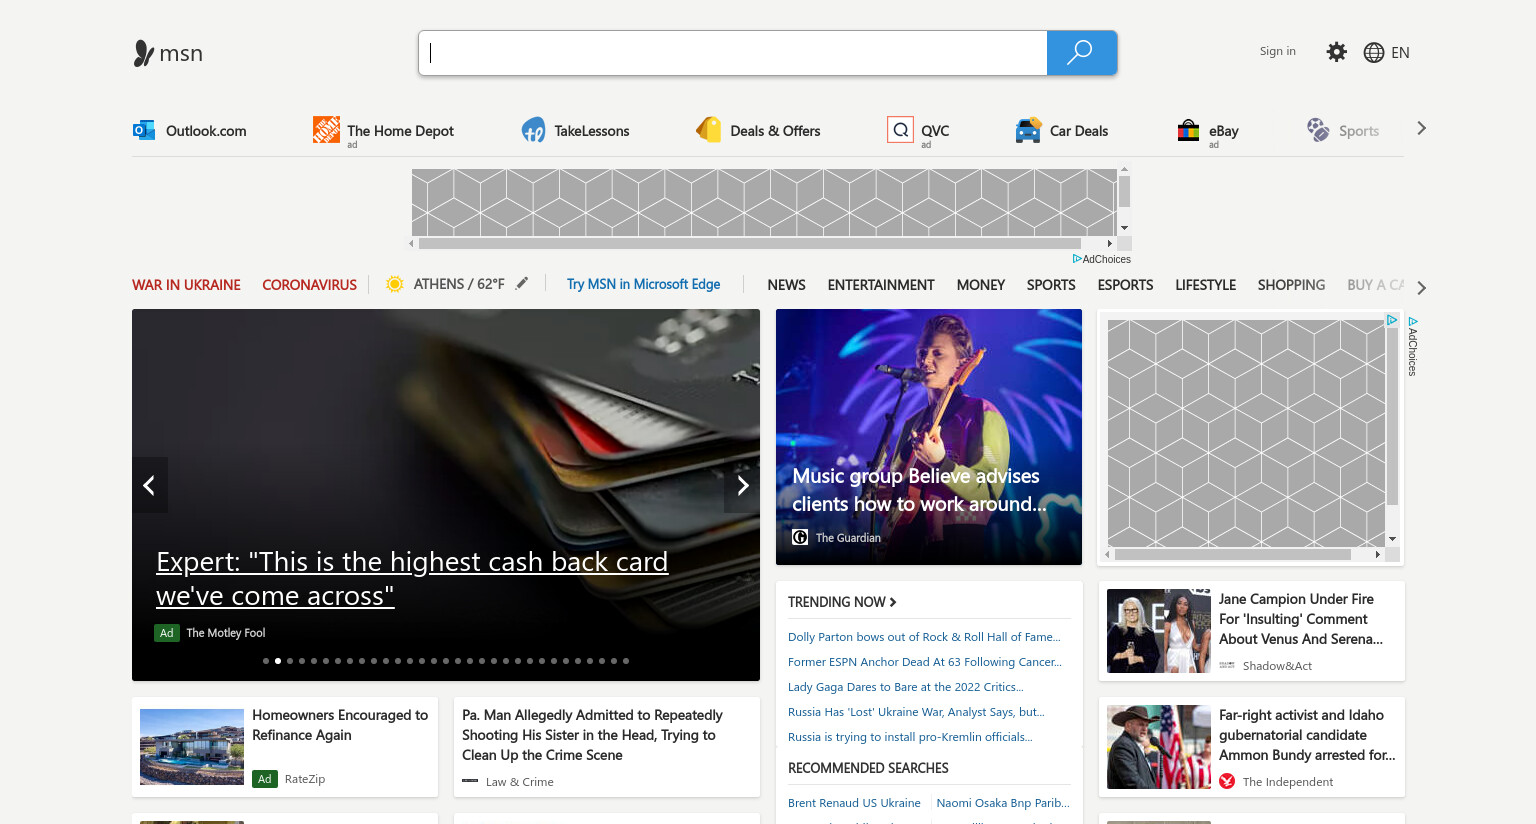
Task: Click the top banner ad horizontal scrollbar
Action: pyautogui.click(x=750, y=243)
